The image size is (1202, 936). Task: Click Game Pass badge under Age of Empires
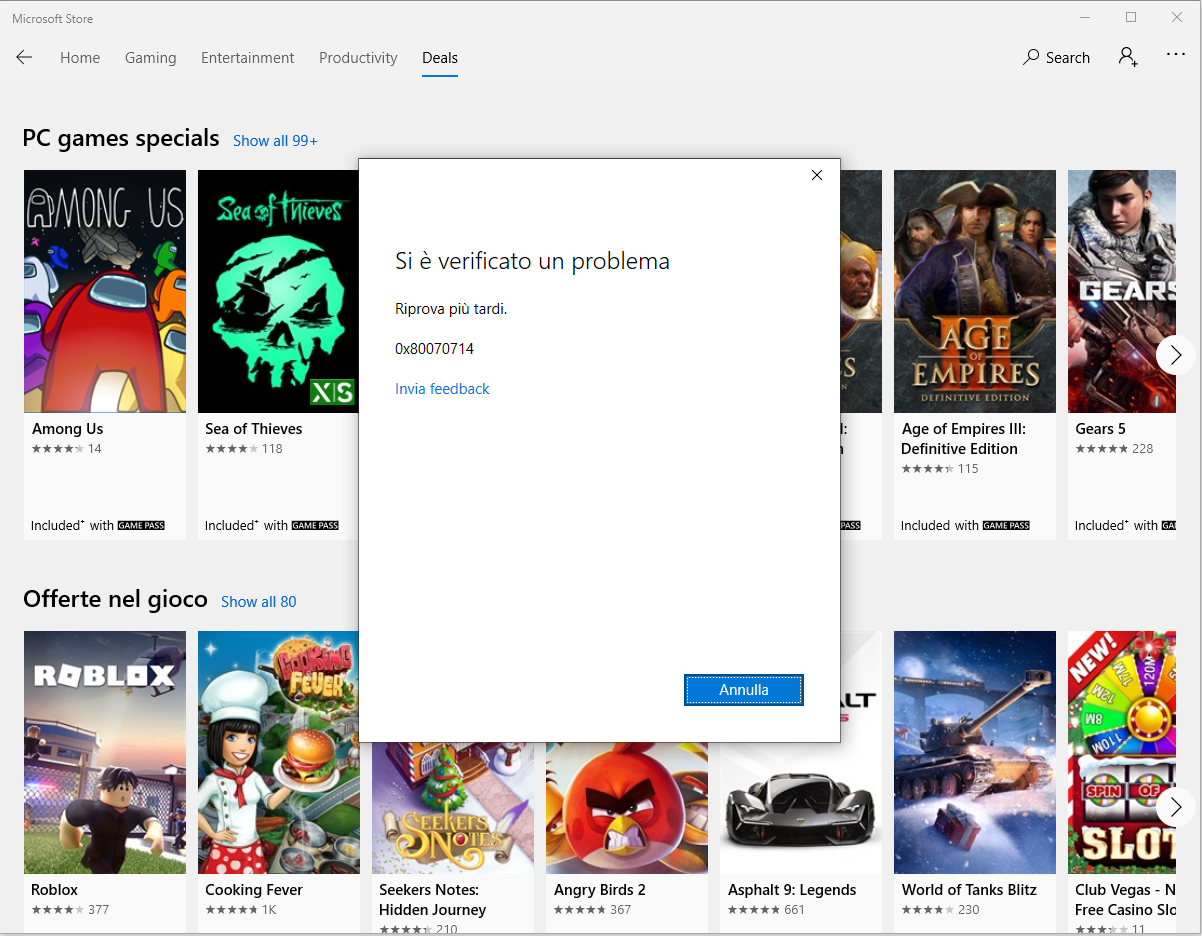pos(1006,526)
